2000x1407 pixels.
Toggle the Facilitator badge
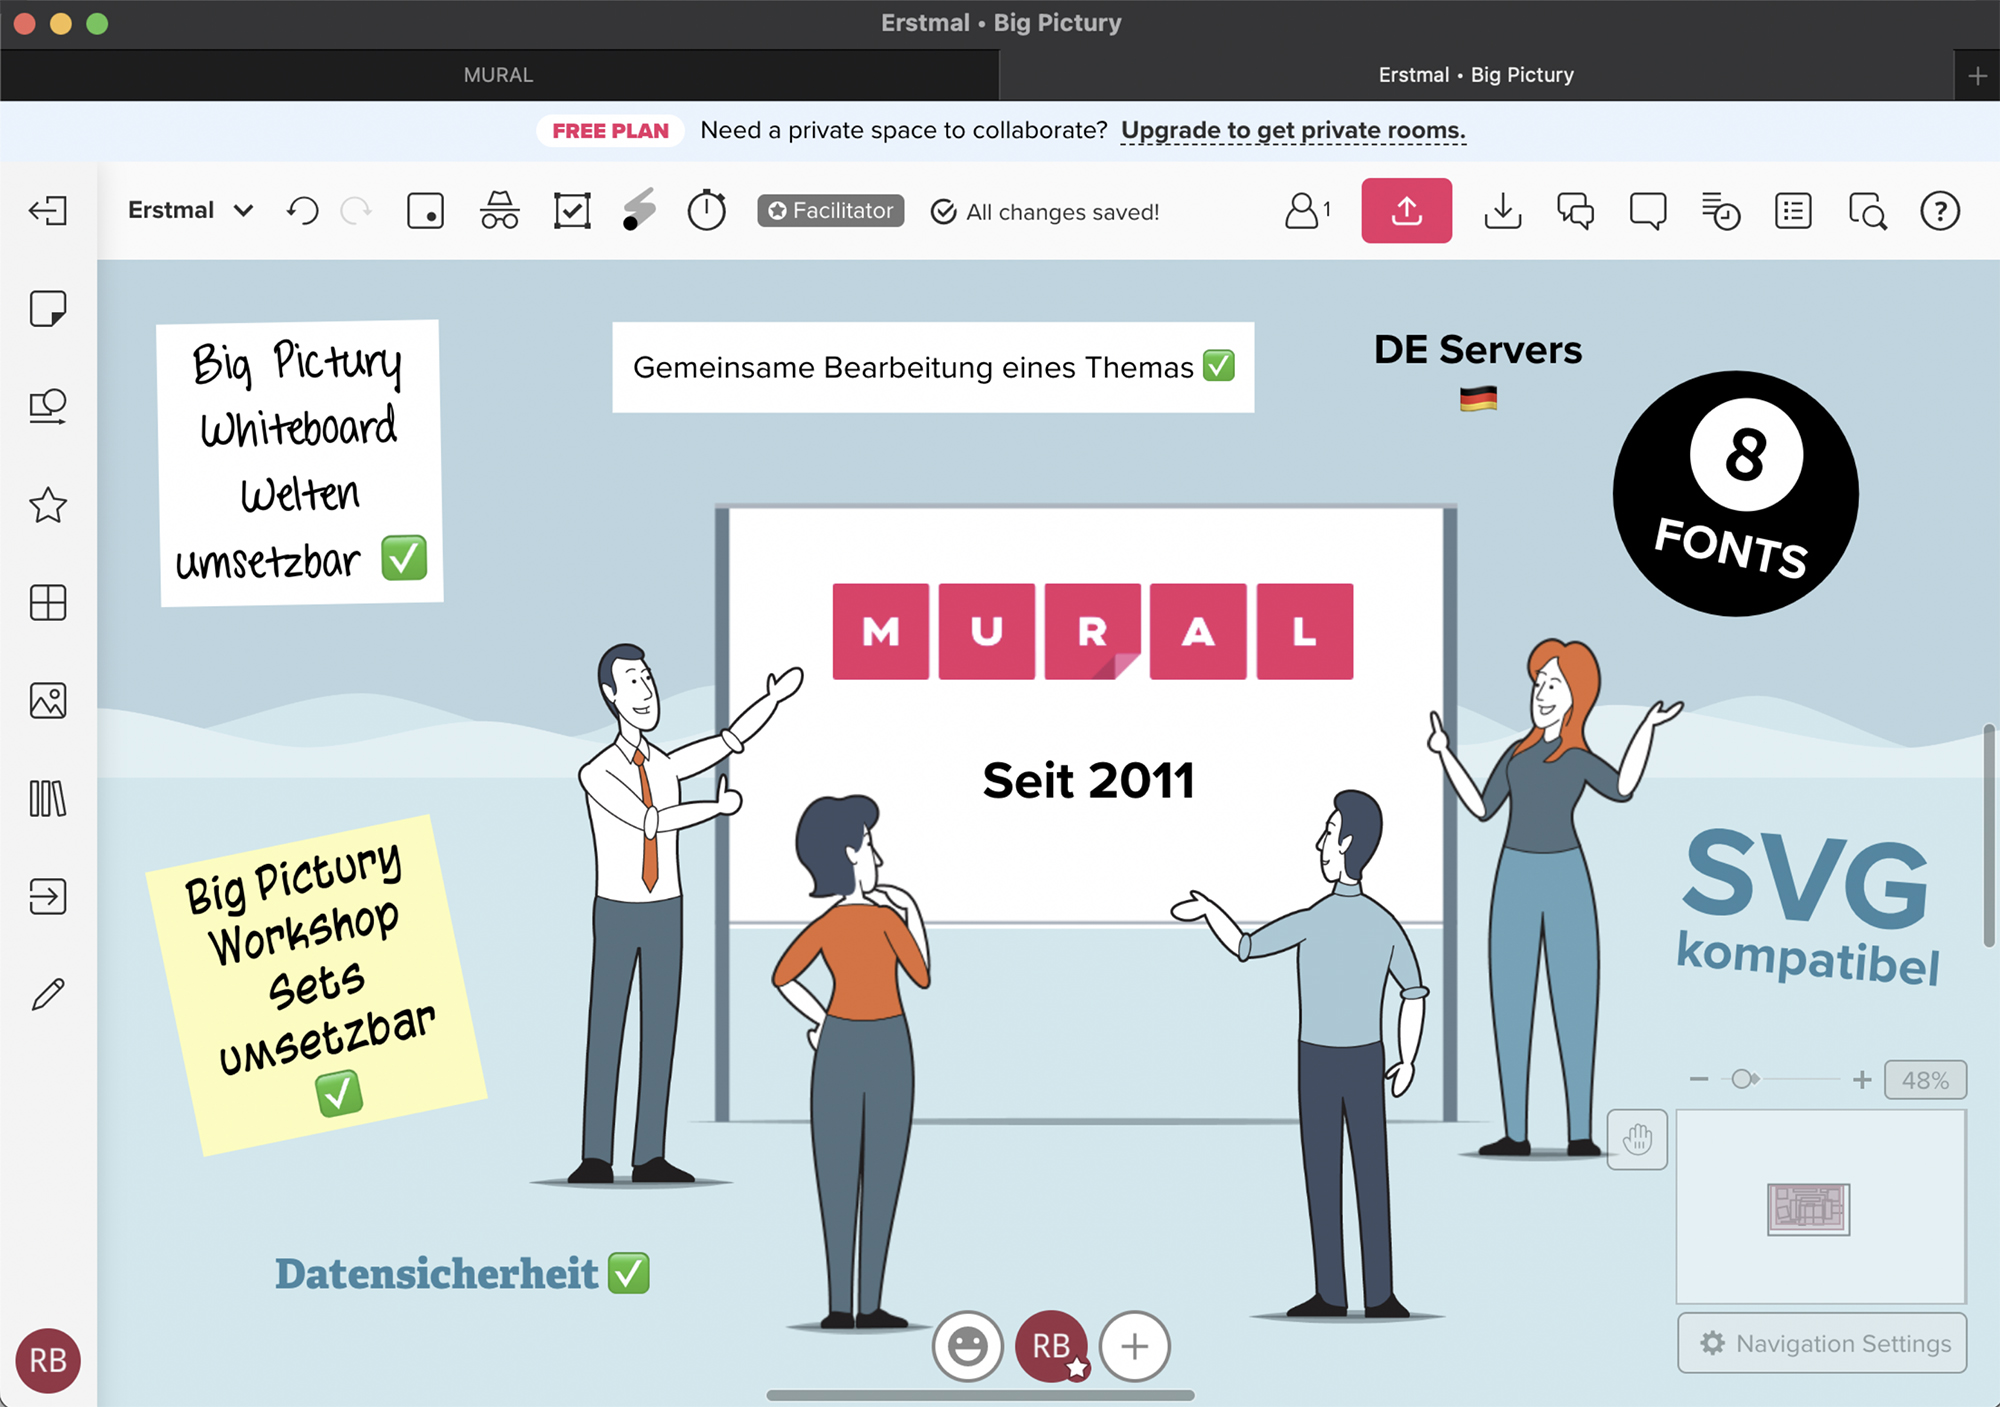click(830, 211)
